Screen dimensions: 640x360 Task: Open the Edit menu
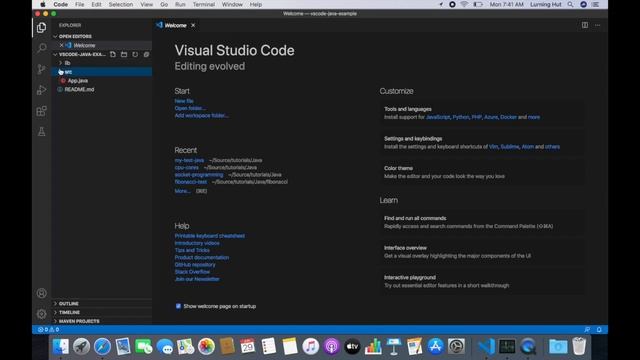pos(96,4)
